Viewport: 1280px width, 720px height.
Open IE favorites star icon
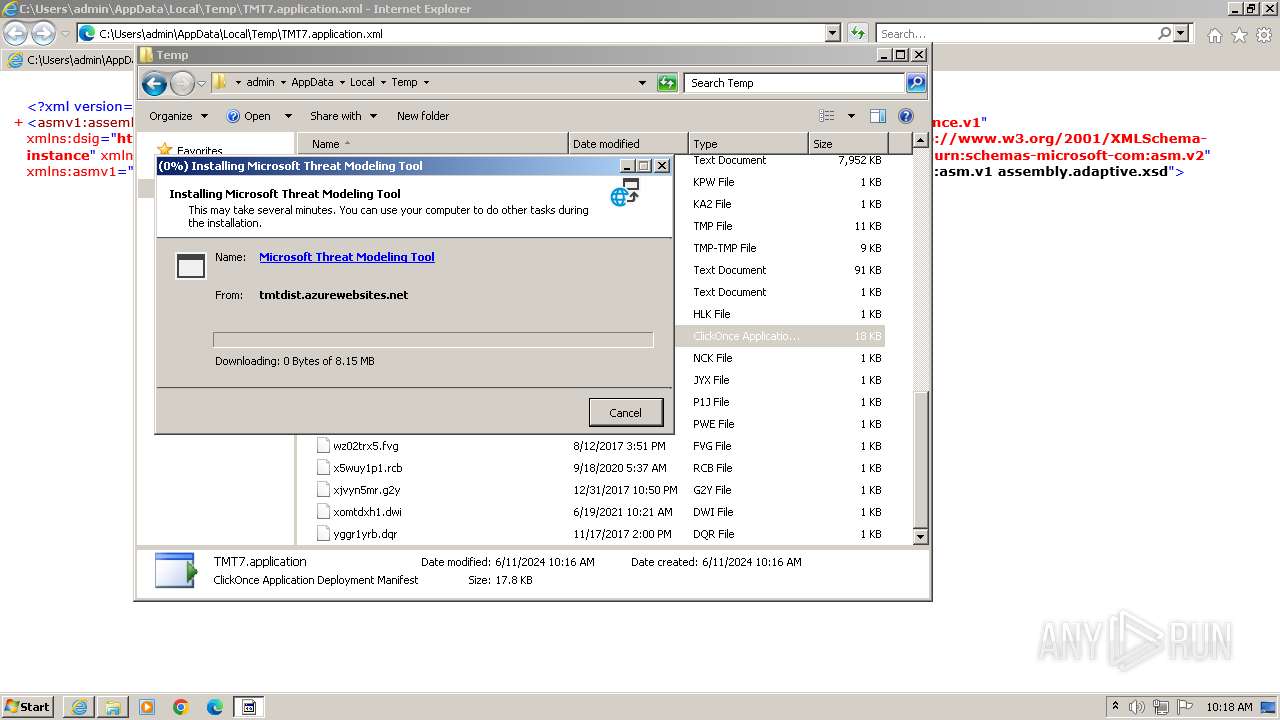pyautogui.click(x=1239, y=35)
